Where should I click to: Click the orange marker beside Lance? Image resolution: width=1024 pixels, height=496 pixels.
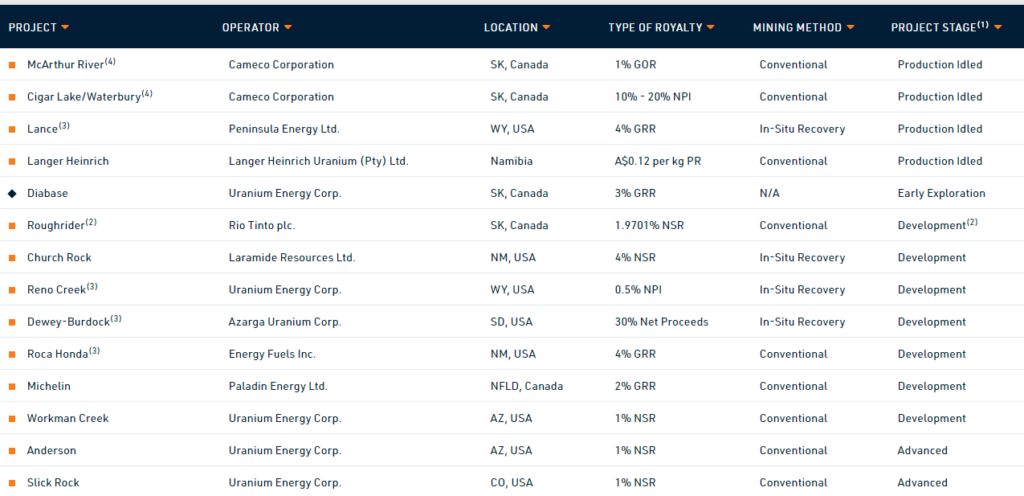(x=12, y=129)
